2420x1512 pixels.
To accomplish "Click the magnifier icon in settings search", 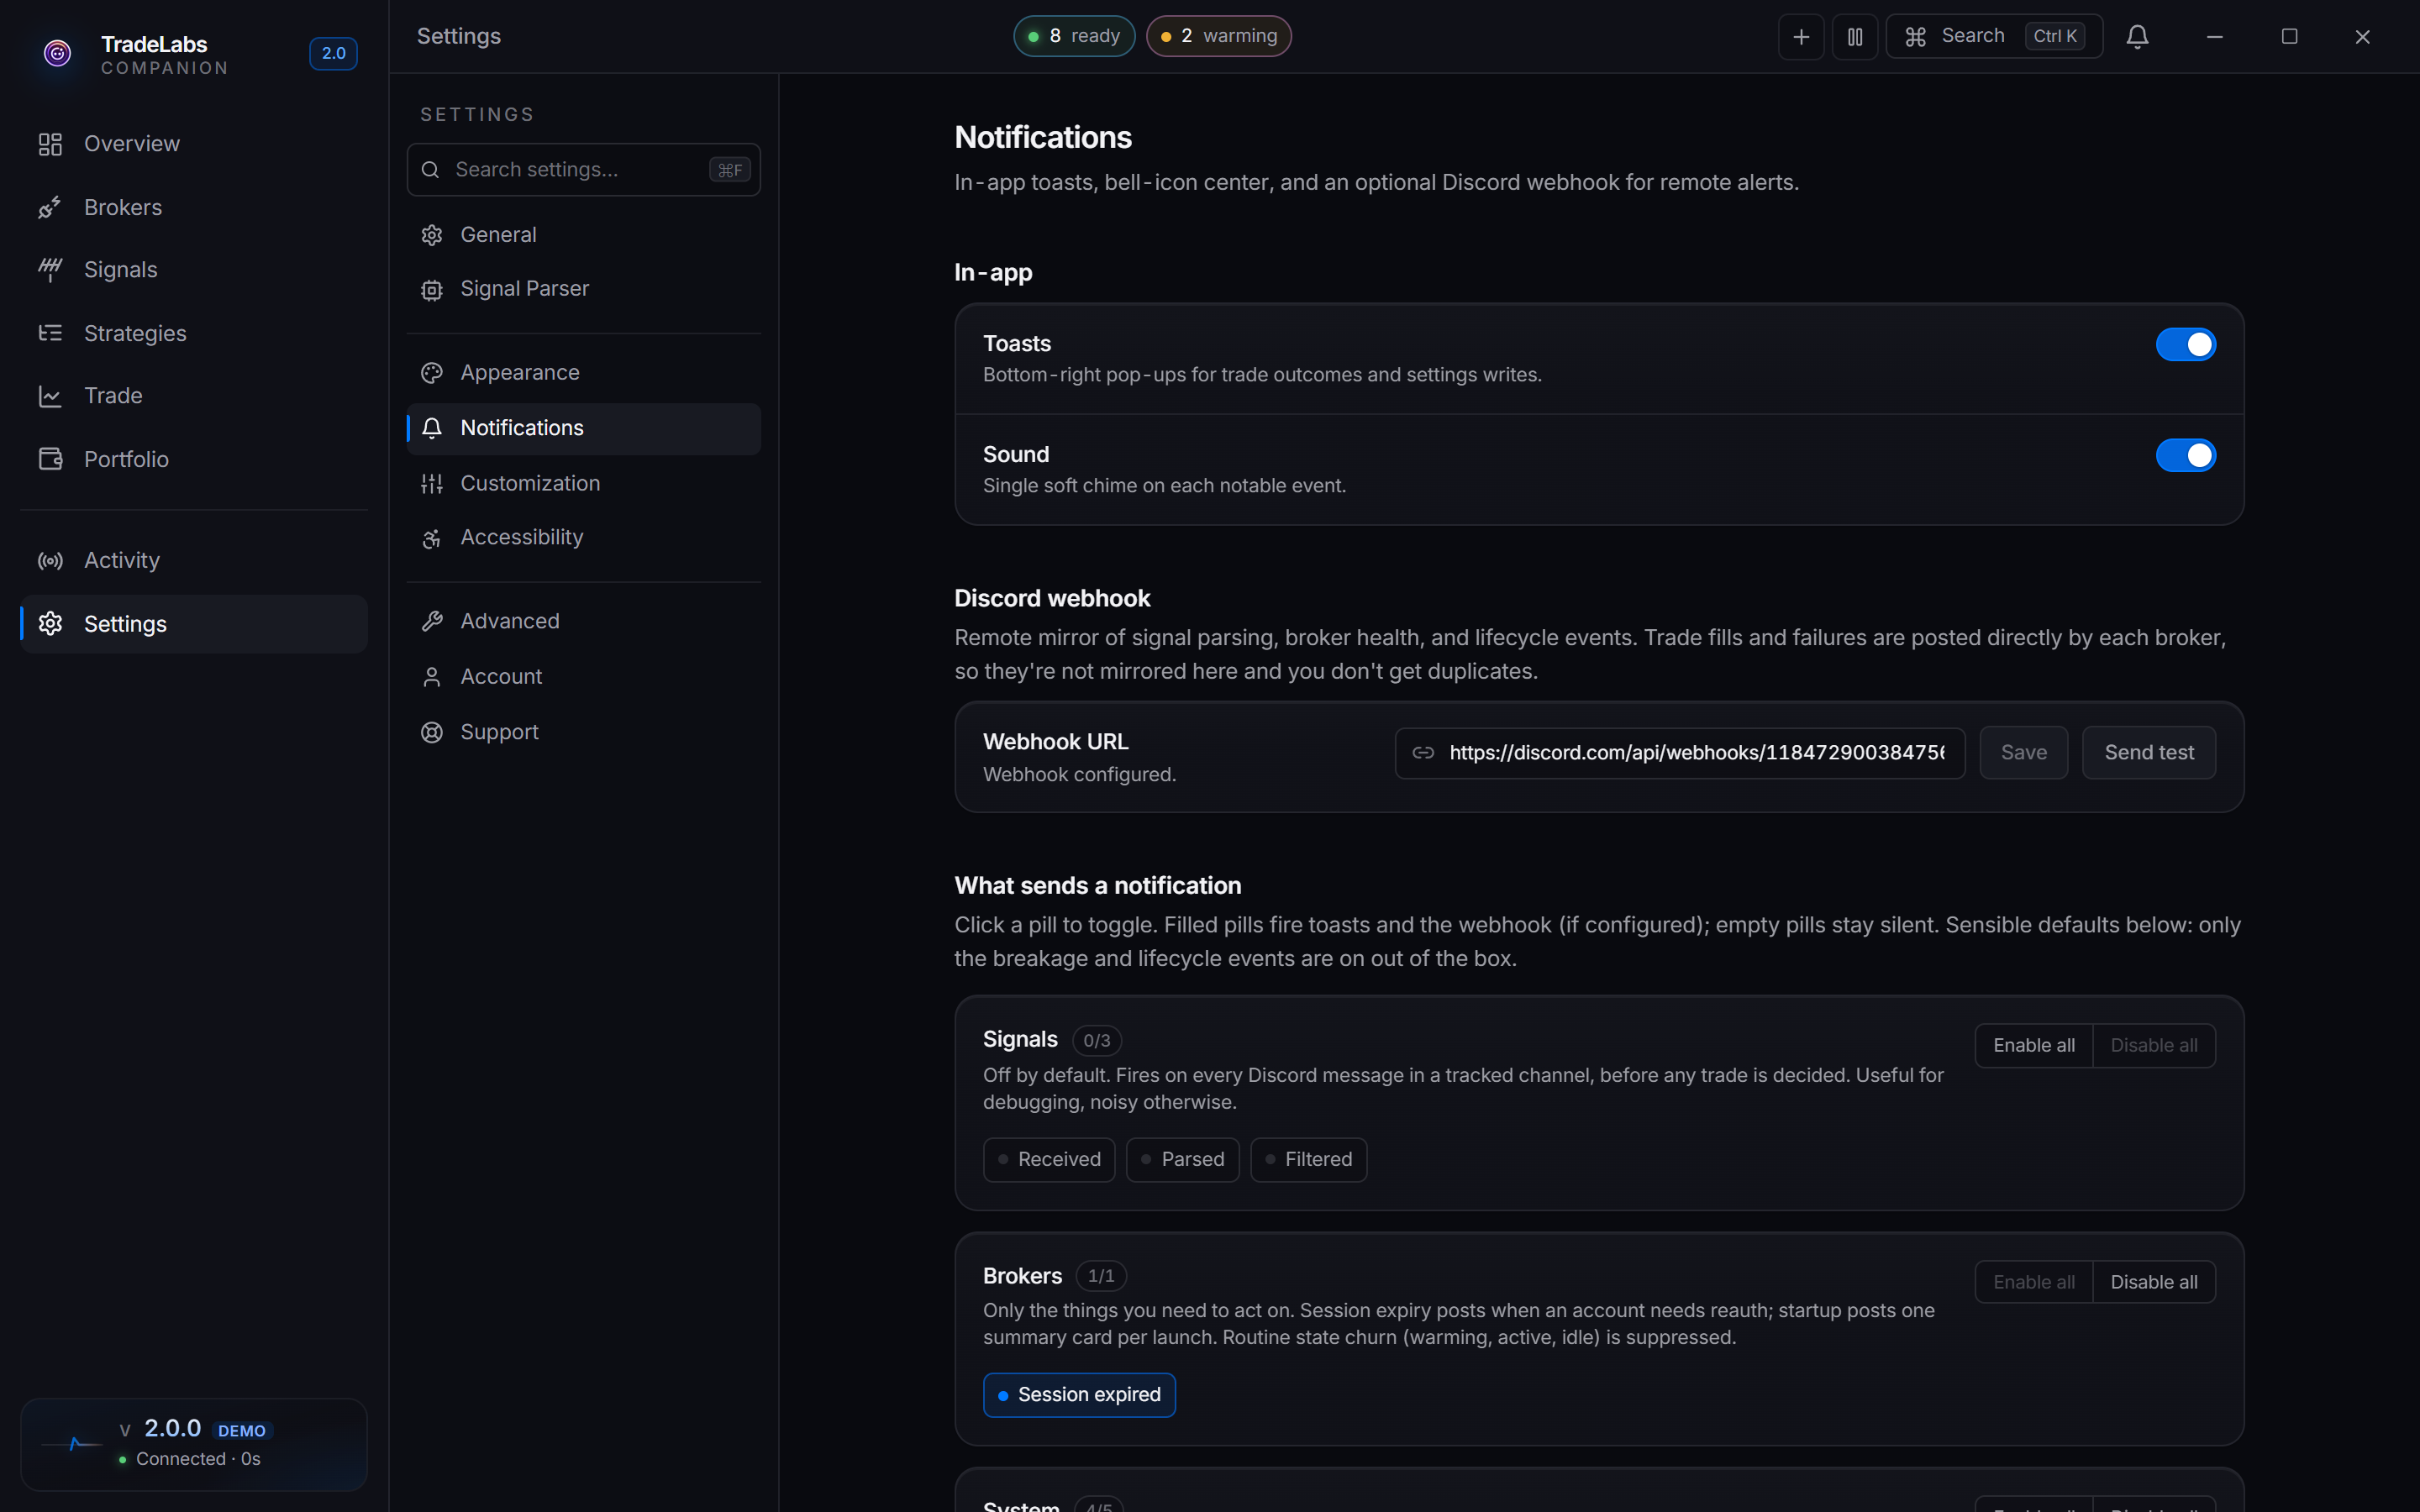I will pos(430,170).
